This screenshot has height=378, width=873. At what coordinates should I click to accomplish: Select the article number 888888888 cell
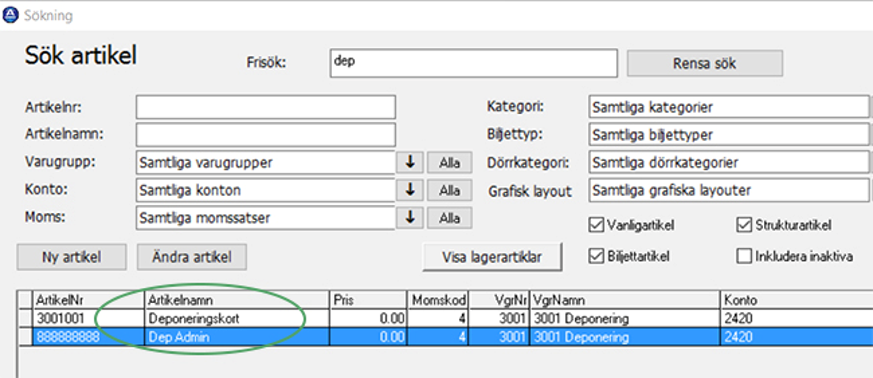pyautogui.click(x=89, y=337)
